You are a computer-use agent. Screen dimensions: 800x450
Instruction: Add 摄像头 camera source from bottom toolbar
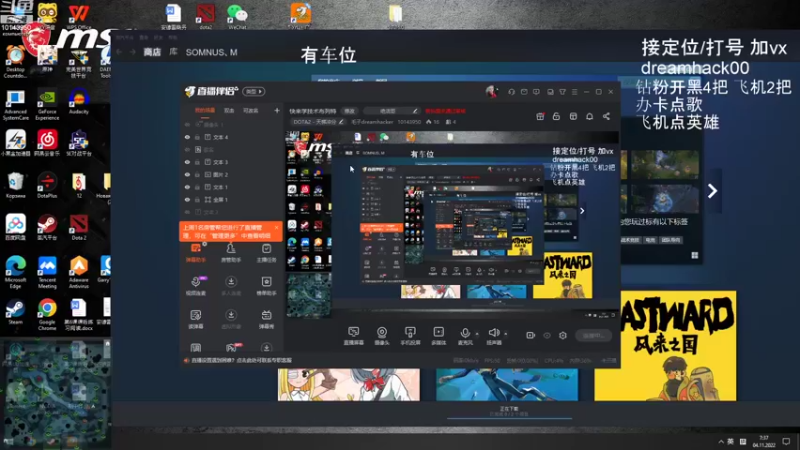pyautogui.click(x=382, y=336)
